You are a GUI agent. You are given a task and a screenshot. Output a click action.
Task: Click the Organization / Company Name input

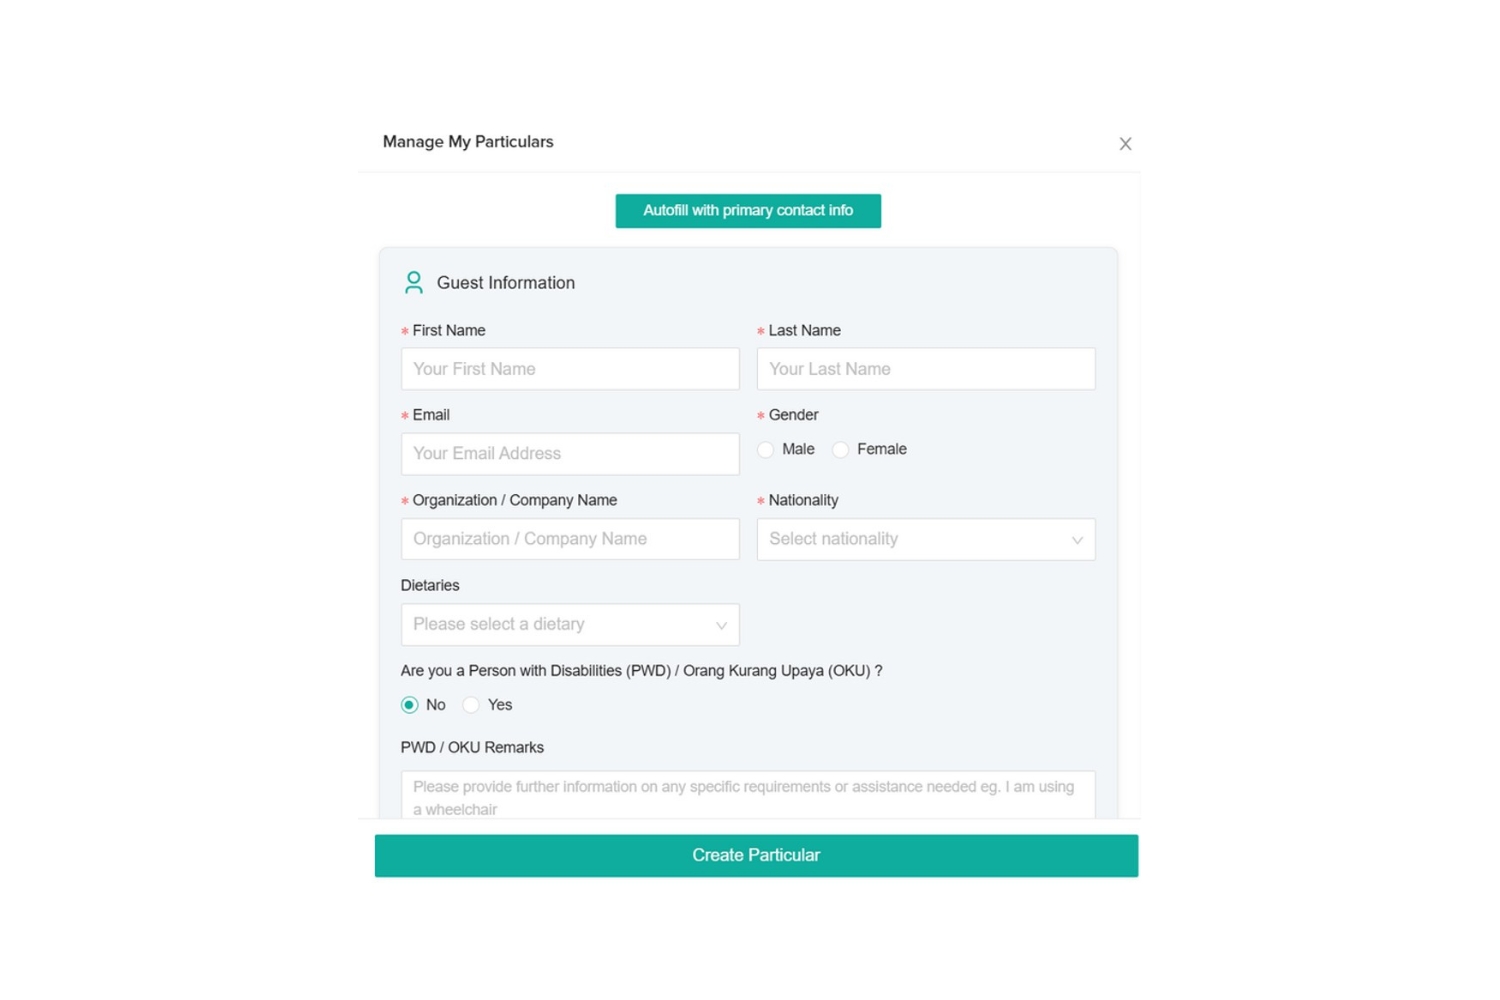pyautogui.click(x=570, y=539)
